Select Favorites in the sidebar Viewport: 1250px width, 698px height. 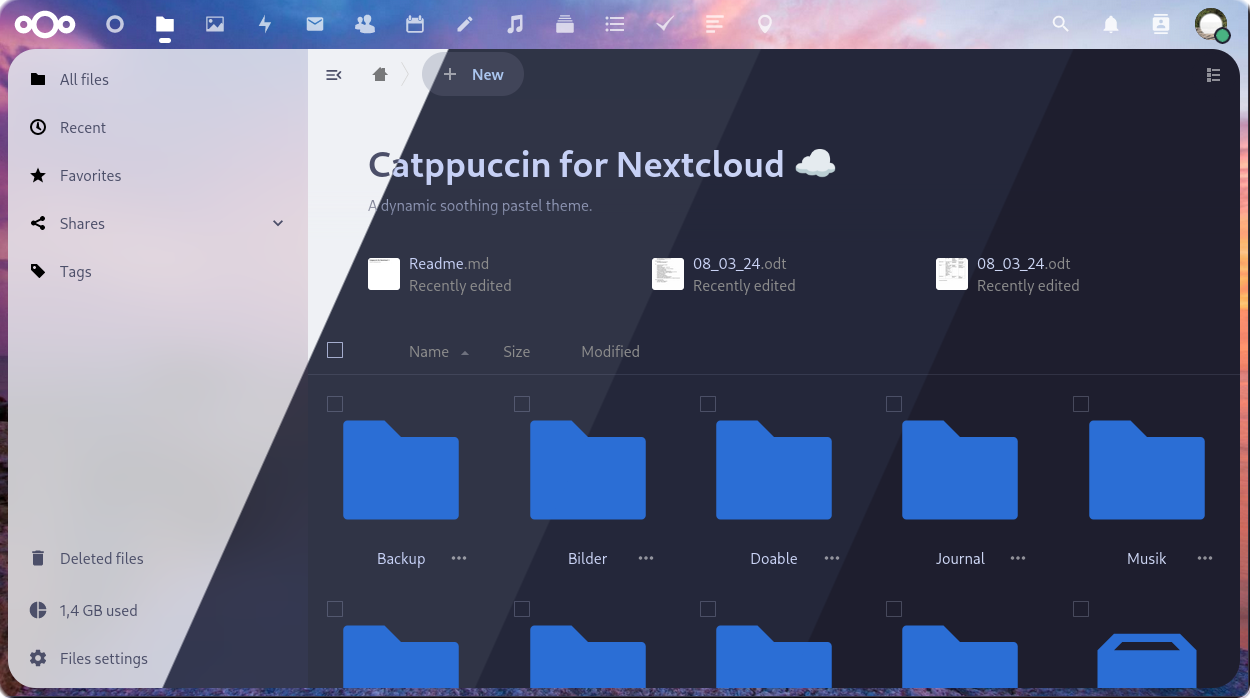pyautogui.click(x=90, y=175)
